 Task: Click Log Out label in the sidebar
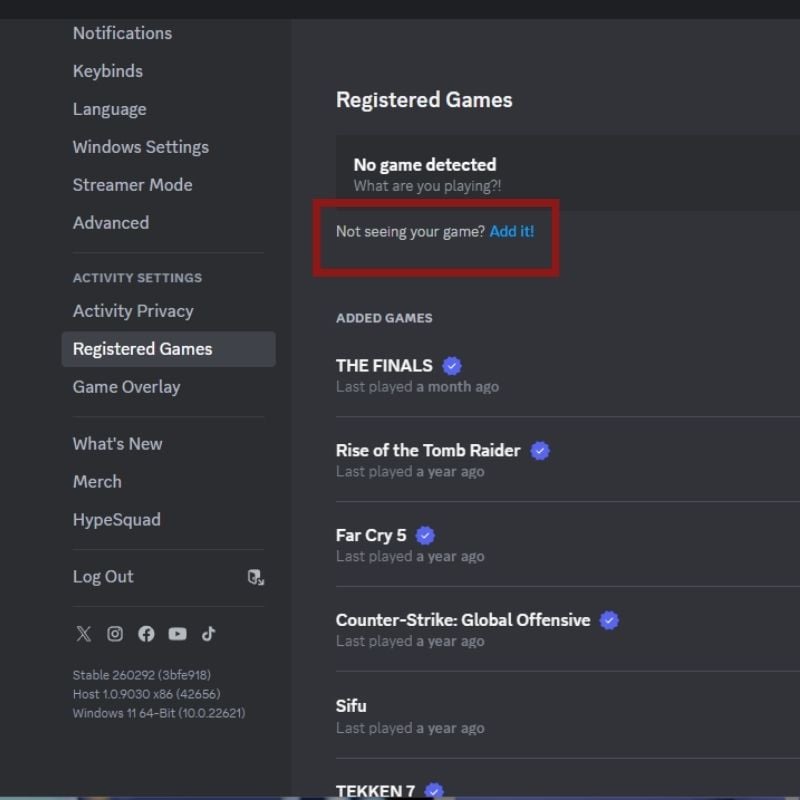[x=103, y=577]
